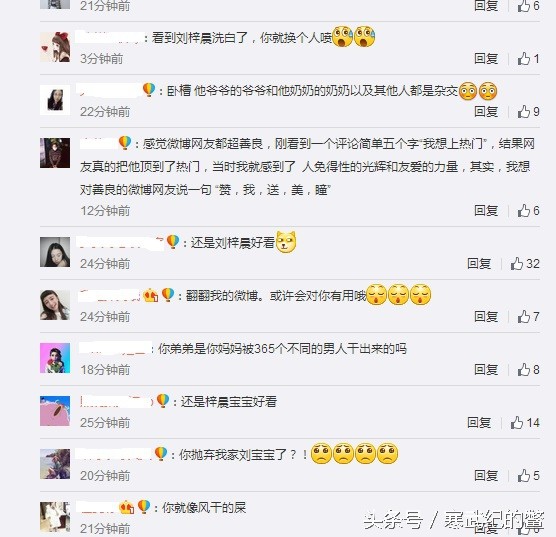Reply to the 22分钟前 comment

486,112
